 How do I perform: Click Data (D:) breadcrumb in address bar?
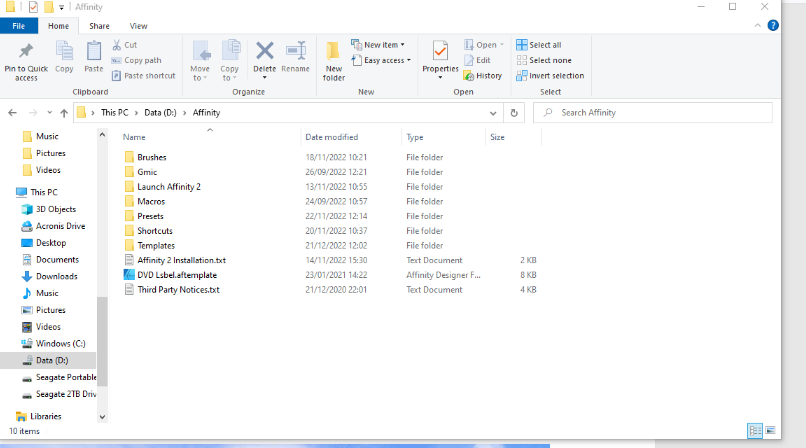160,113
